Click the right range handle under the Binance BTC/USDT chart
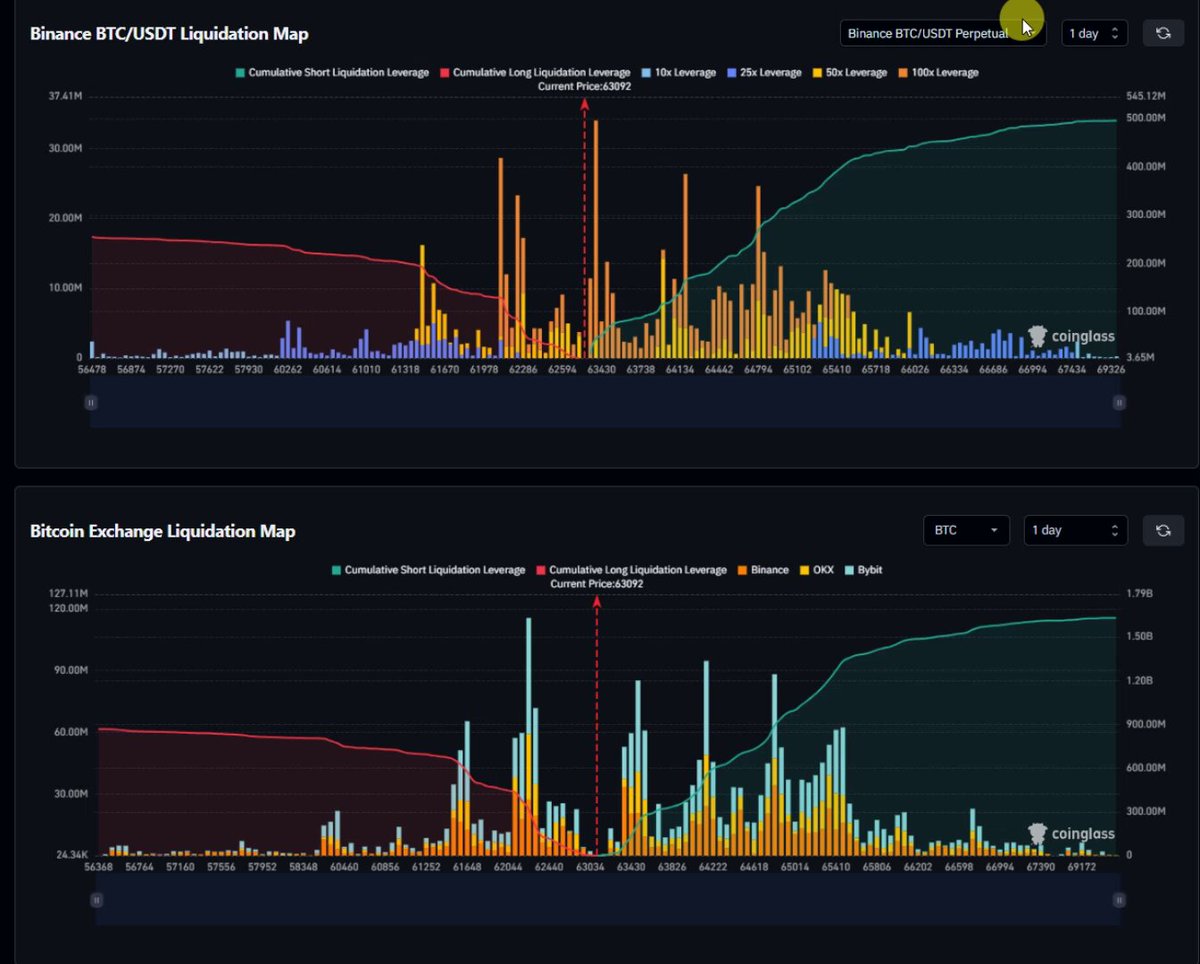Screen dimensions: 1200x964 pyautogui.click(x=1119, y=403)
